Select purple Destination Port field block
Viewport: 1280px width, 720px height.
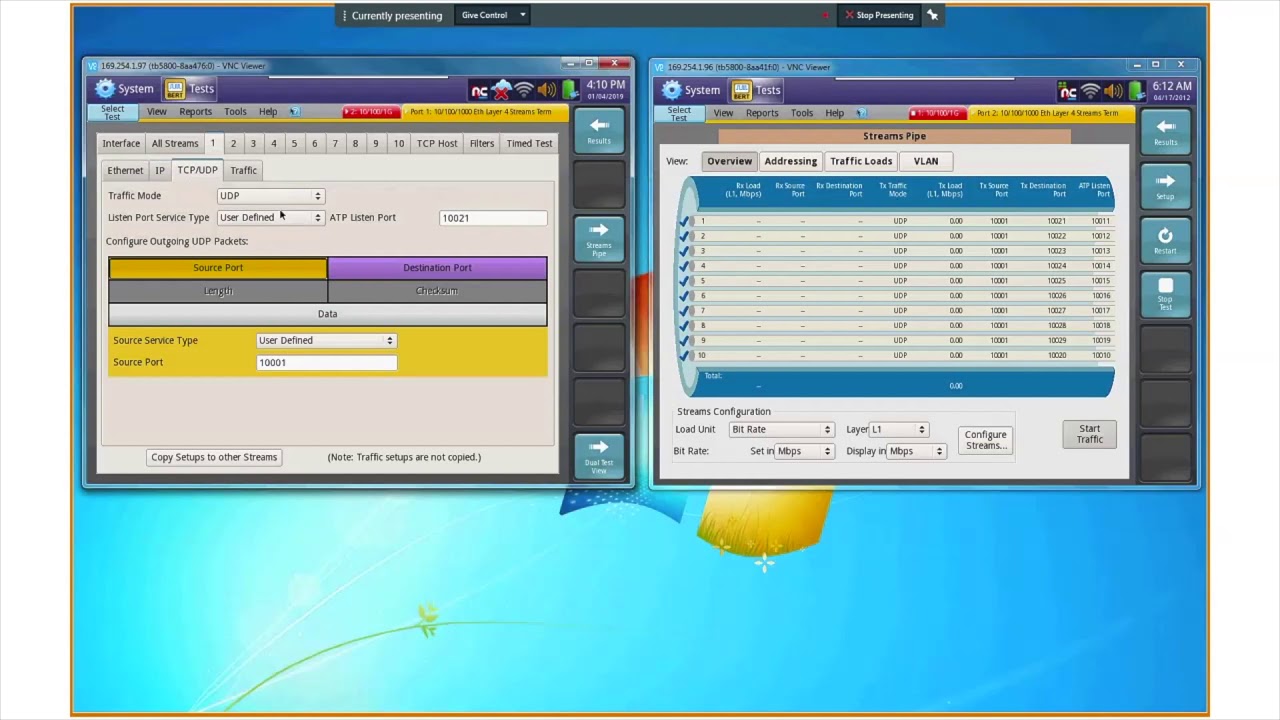(437, 268)
